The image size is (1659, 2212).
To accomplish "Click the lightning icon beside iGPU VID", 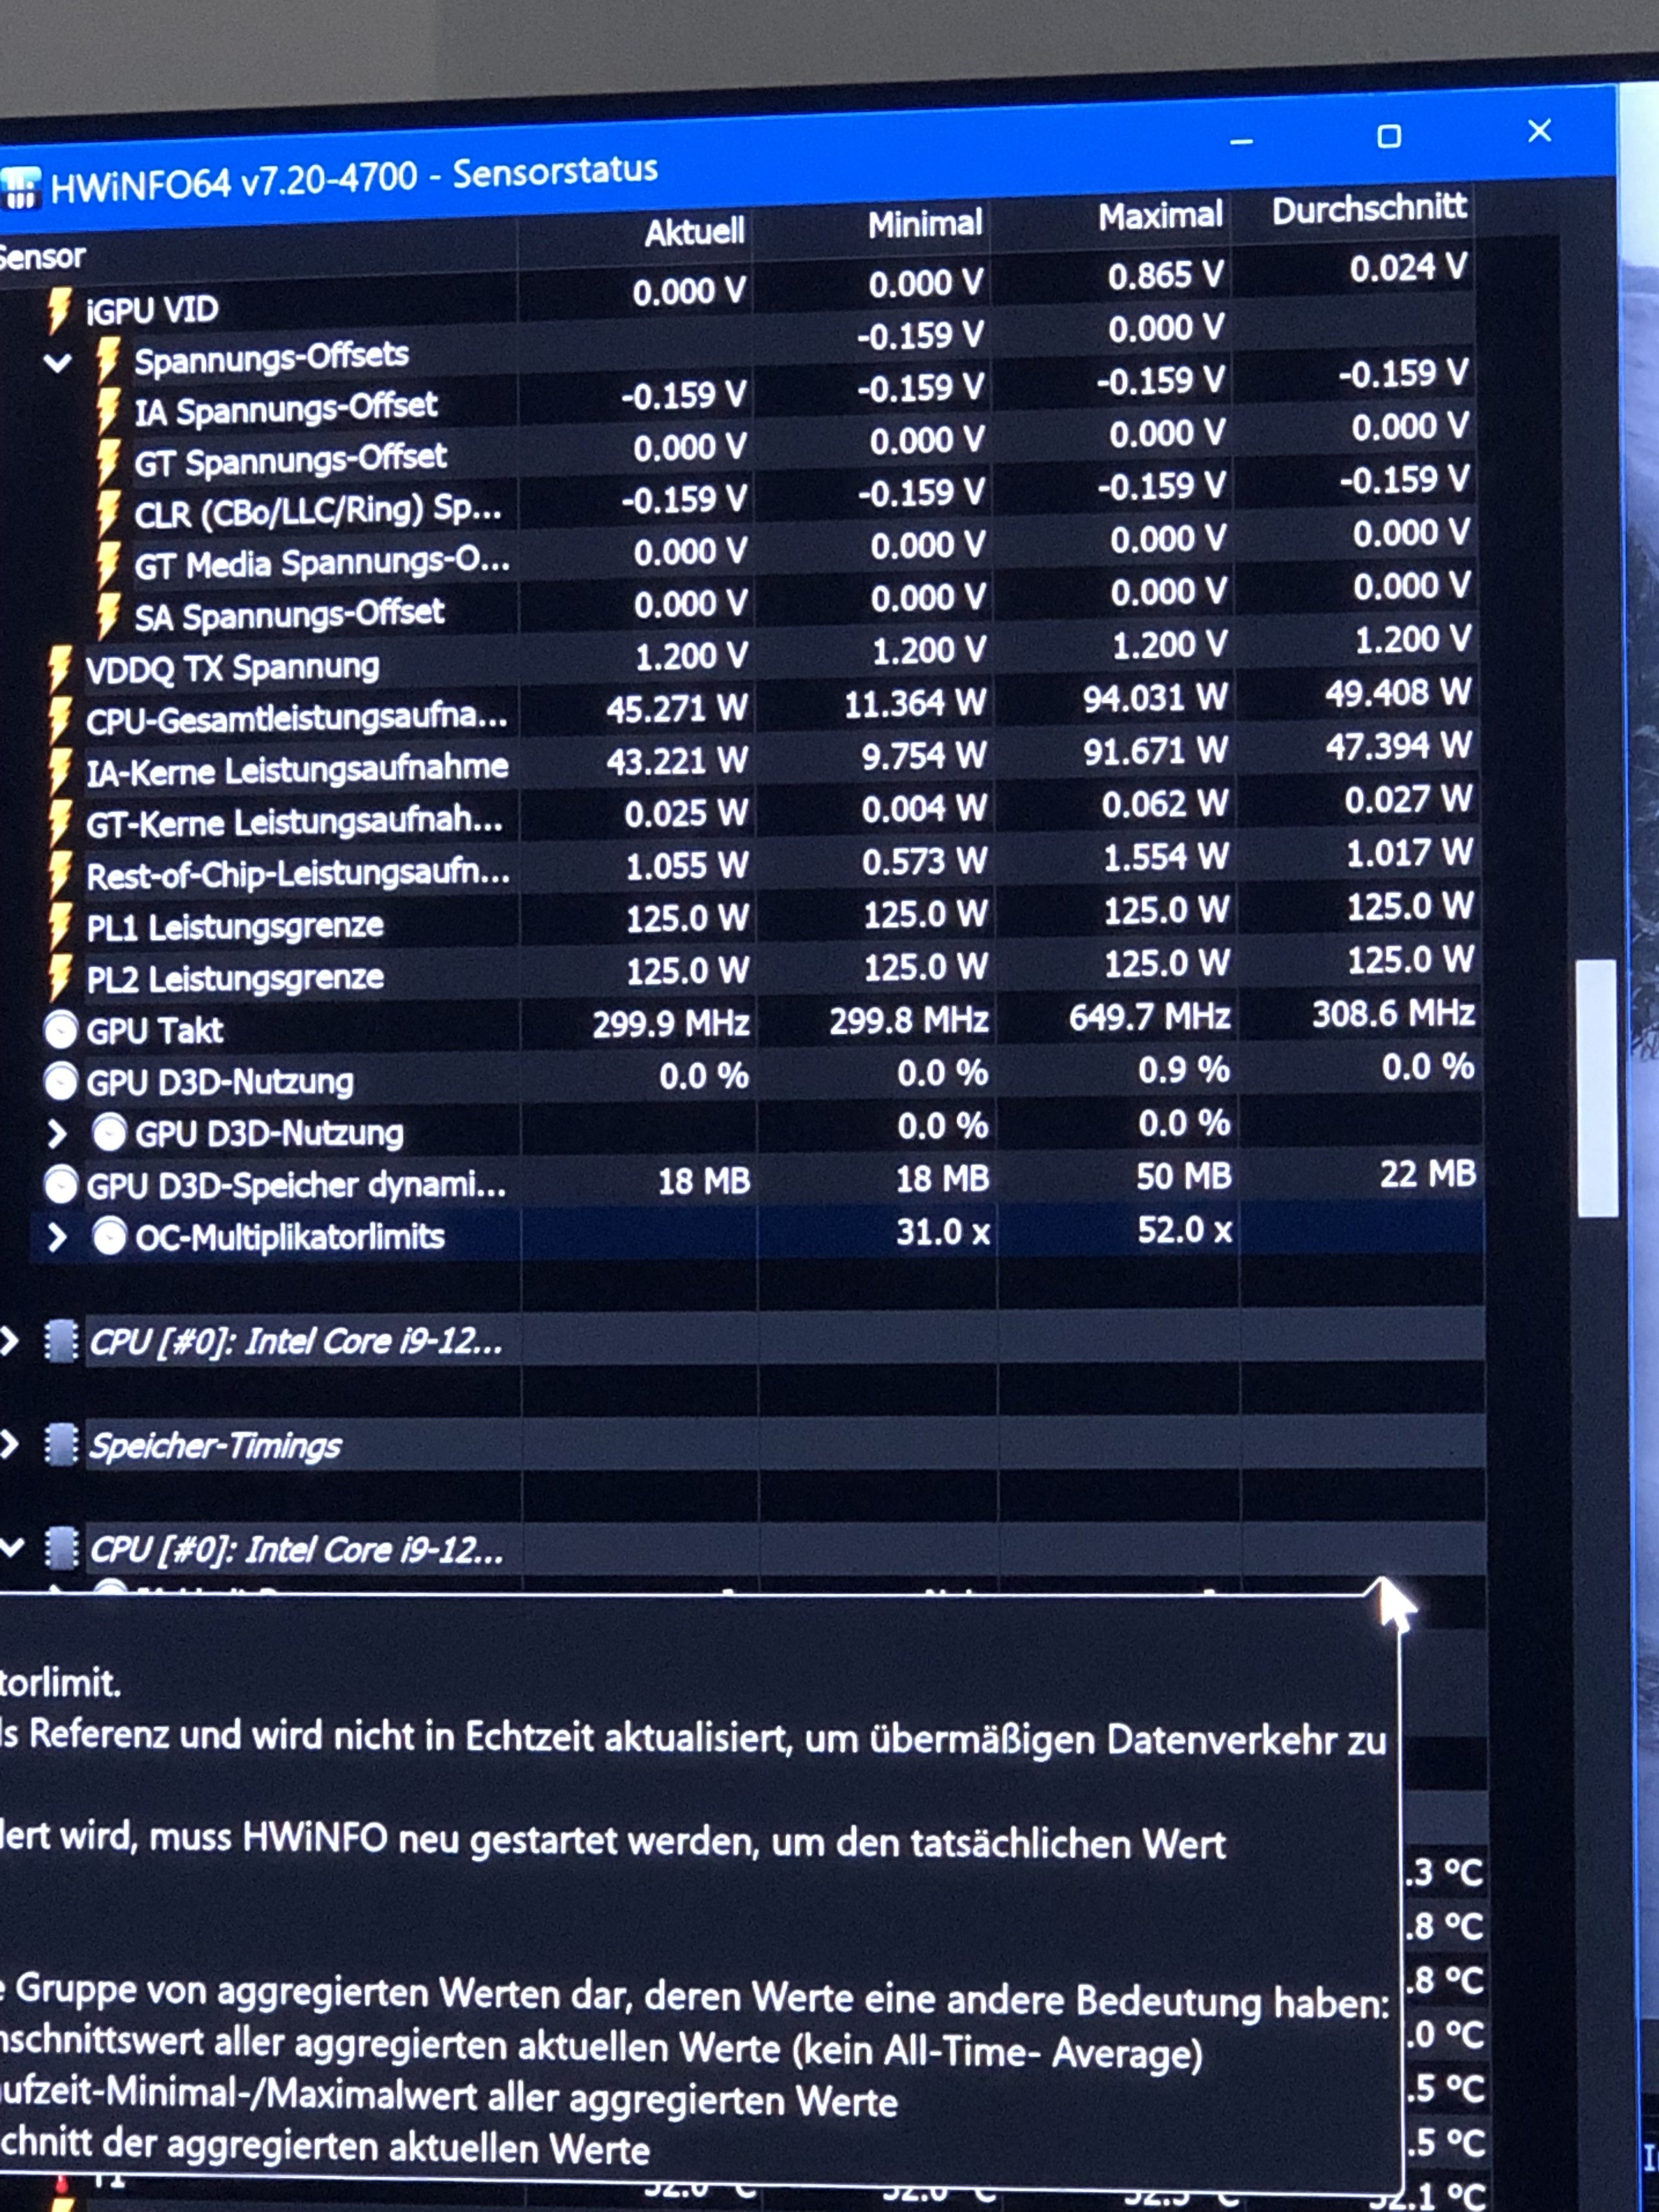I will (x=59, y=310).
